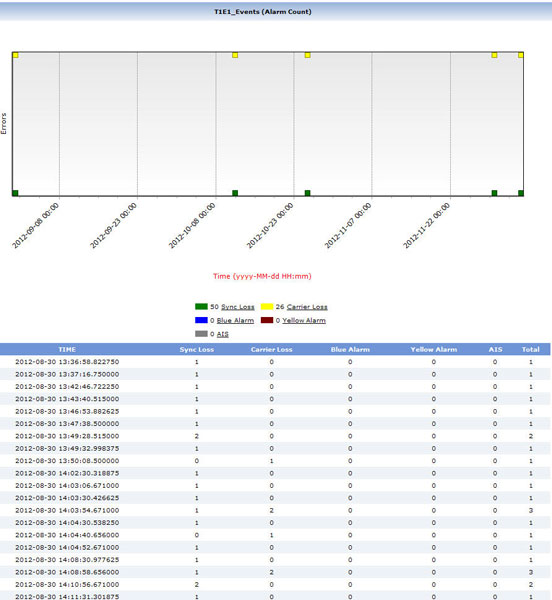Select row 2012-08-30 13:36:58.822750
Screen dimensions: 552x600
tap(275, 362)
